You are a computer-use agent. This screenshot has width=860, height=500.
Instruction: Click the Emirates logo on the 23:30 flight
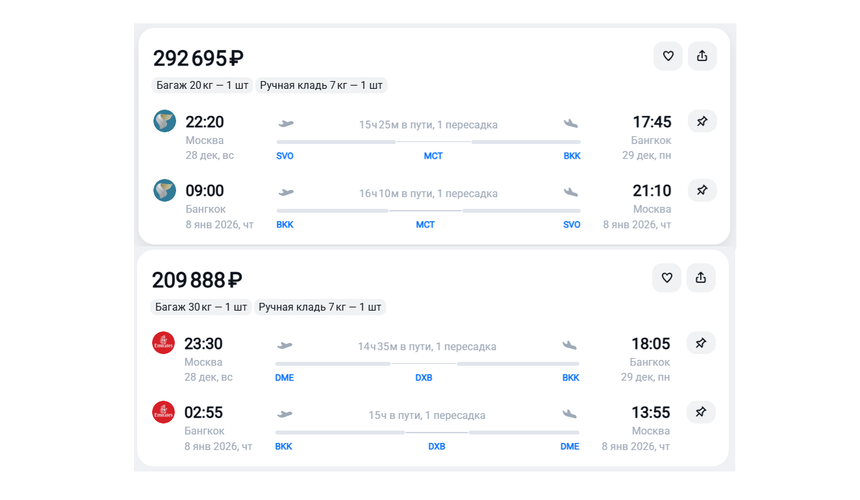pos(163,343)
